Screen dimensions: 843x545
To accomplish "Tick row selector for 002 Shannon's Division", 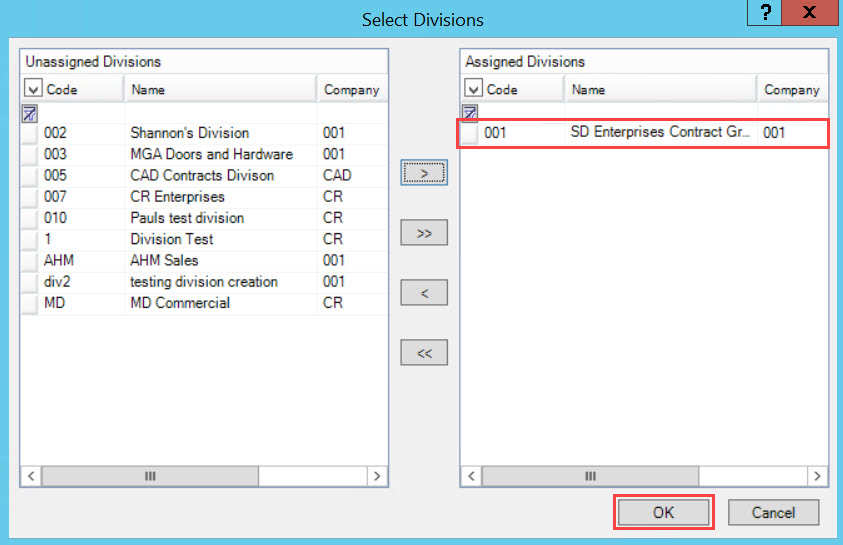I will tap(30, 133).
